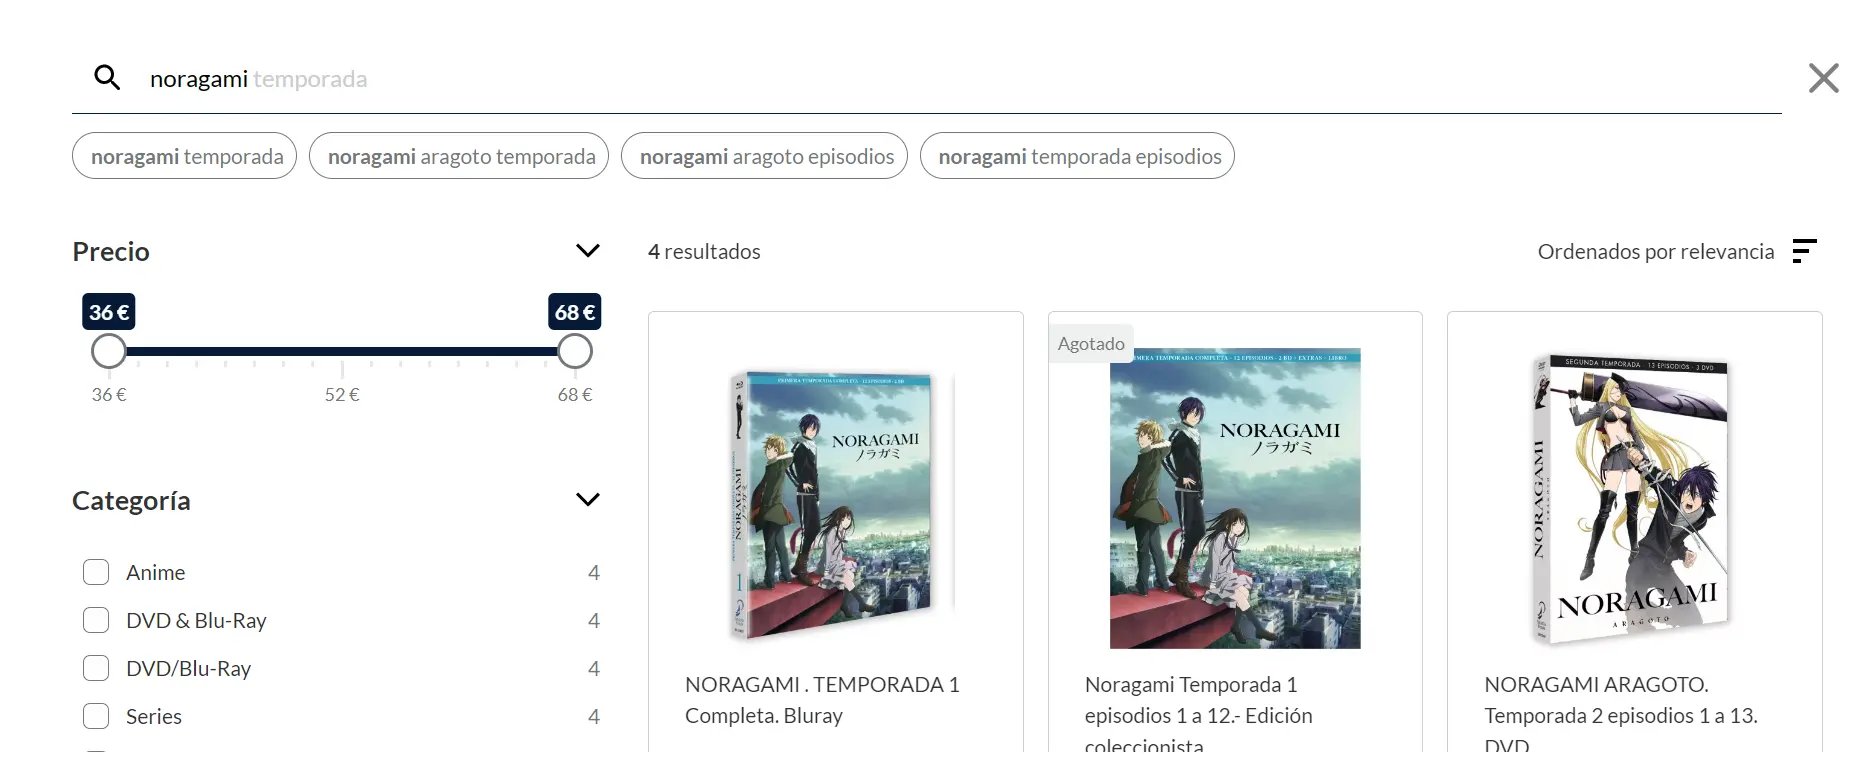Close the search overlay with the X
The width and height of the screenshot is (1853, 758).
tap(1823, 78)
